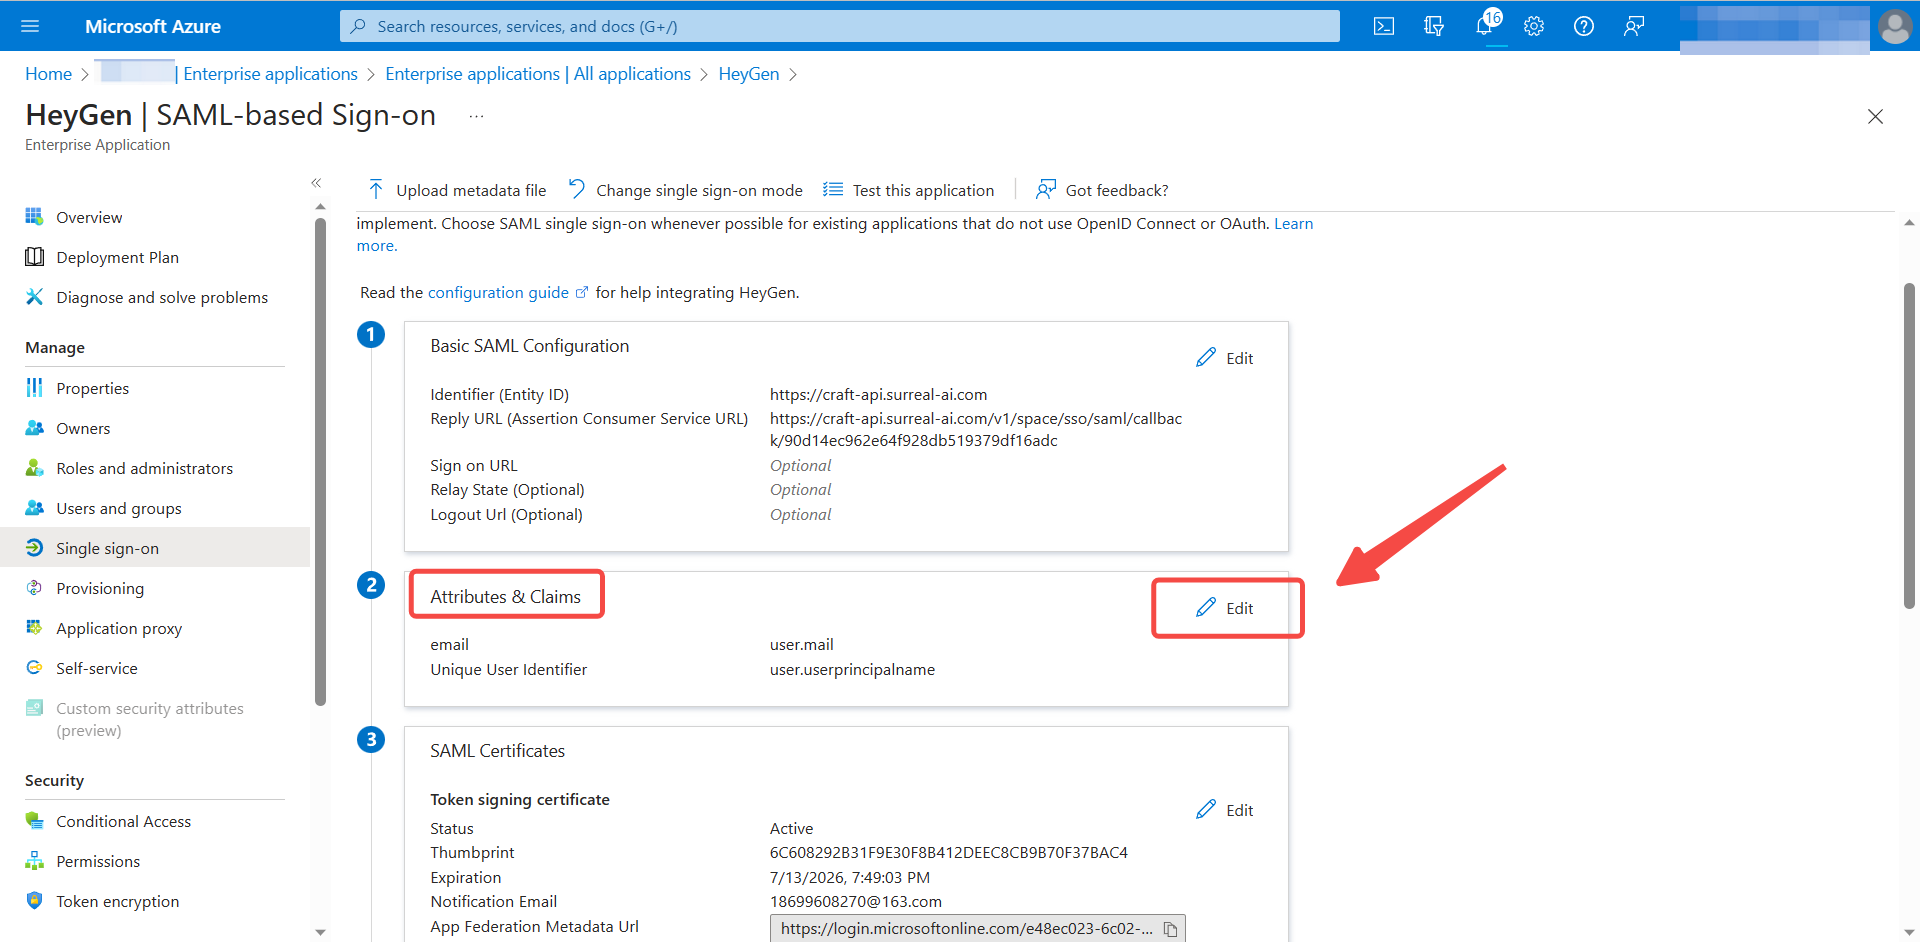
Task: Click the Users and groups icon
Action: click(x=34, y=508)
